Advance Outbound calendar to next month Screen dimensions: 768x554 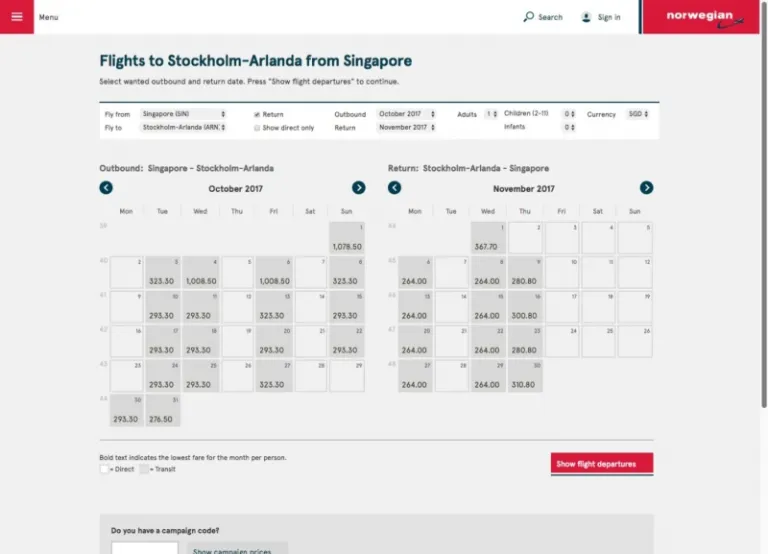(359, 188)
